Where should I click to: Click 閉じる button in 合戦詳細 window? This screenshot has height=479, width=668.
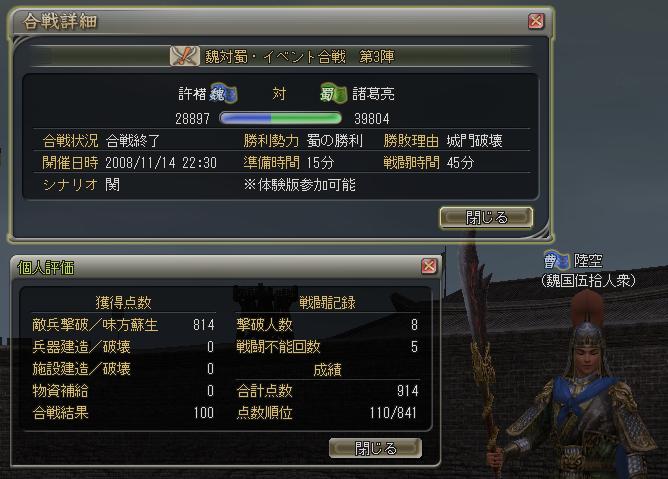tap(486, 218)
